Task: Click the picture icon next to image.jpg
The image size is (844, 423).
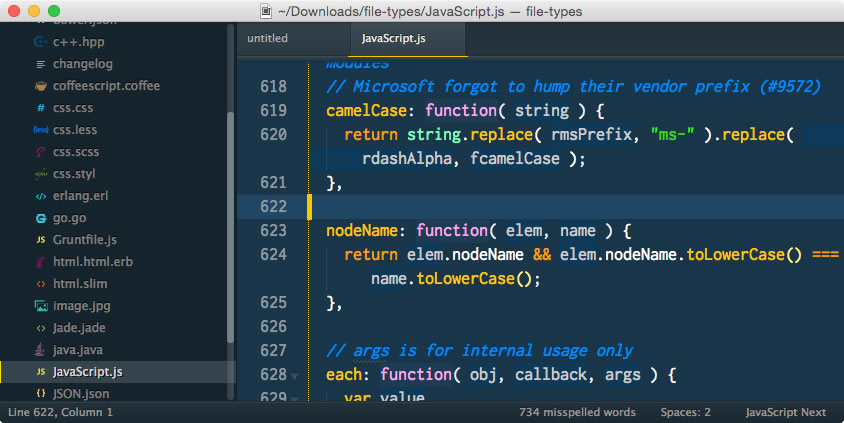Action: 41,306
